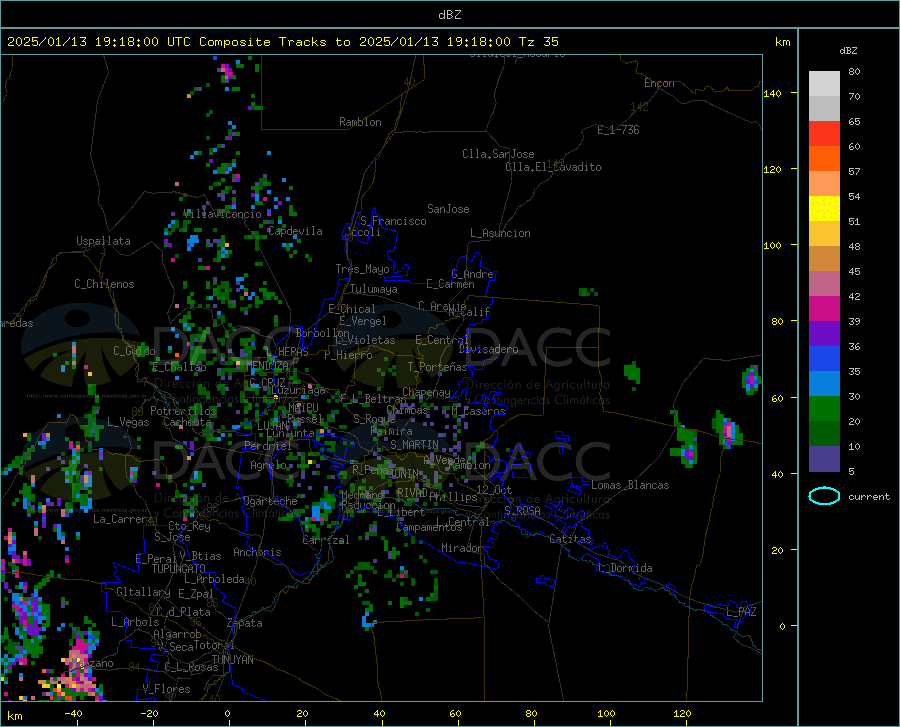Click the Uspallata place label
Screen dimensions: 900x727
pos(103,241)
